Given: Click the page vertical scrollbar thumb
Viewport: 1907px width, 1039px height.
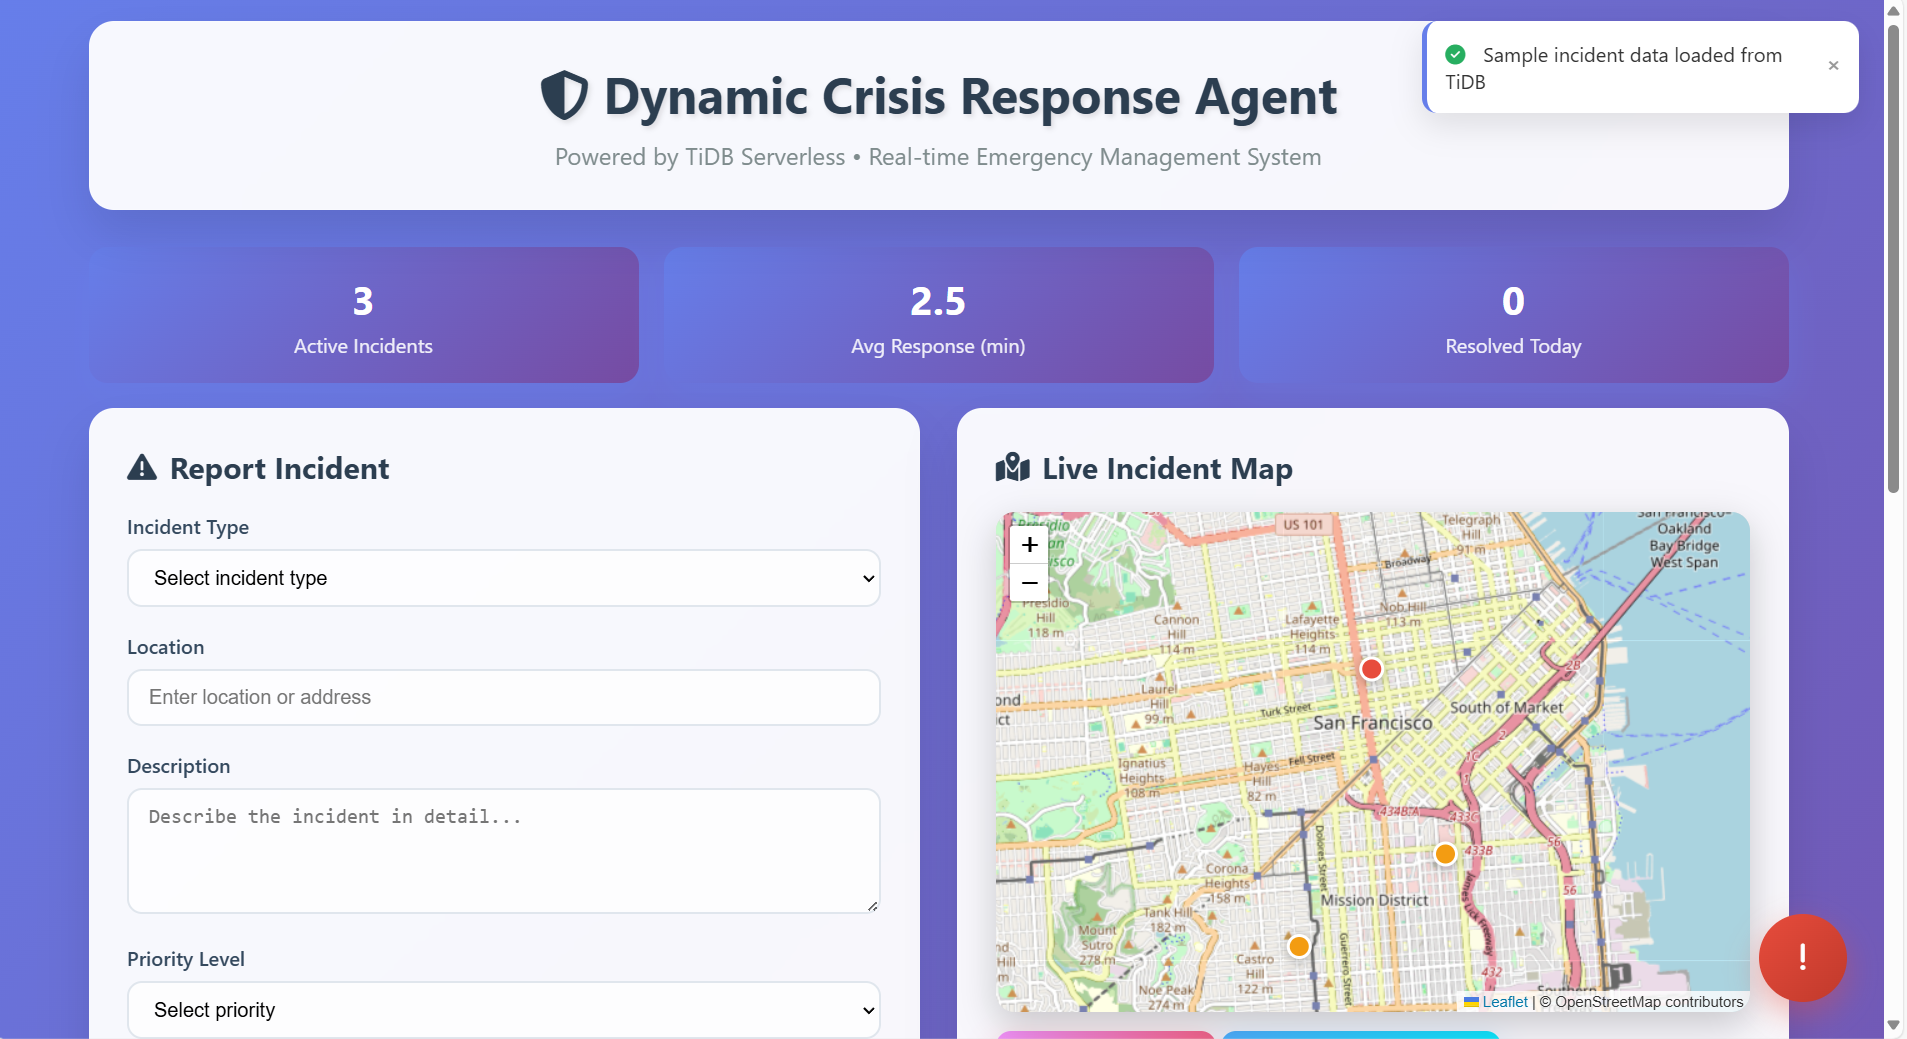Looking at the screenshot, I should [1893, 258].
